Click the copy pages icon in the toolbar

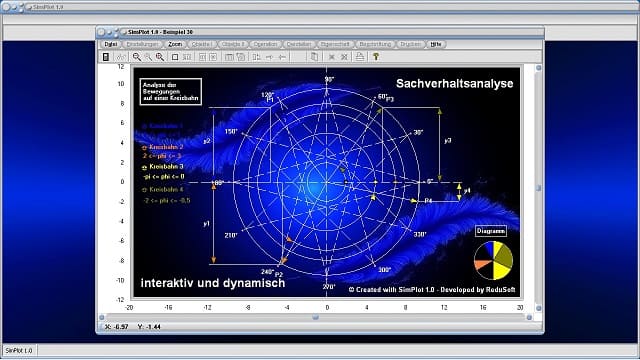(x=314, y=57)
